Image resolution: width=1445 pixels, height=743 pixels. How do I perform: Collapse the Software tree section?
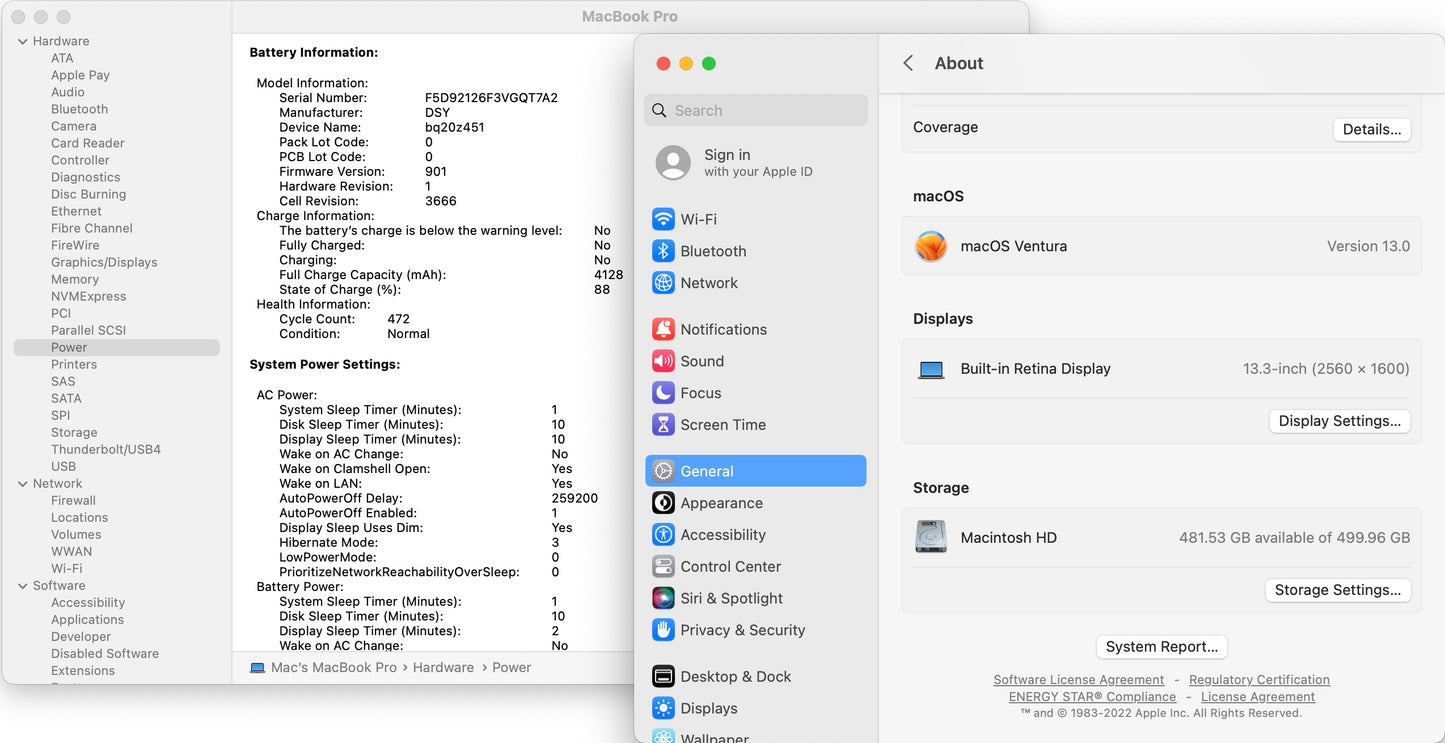pos(22,586)
